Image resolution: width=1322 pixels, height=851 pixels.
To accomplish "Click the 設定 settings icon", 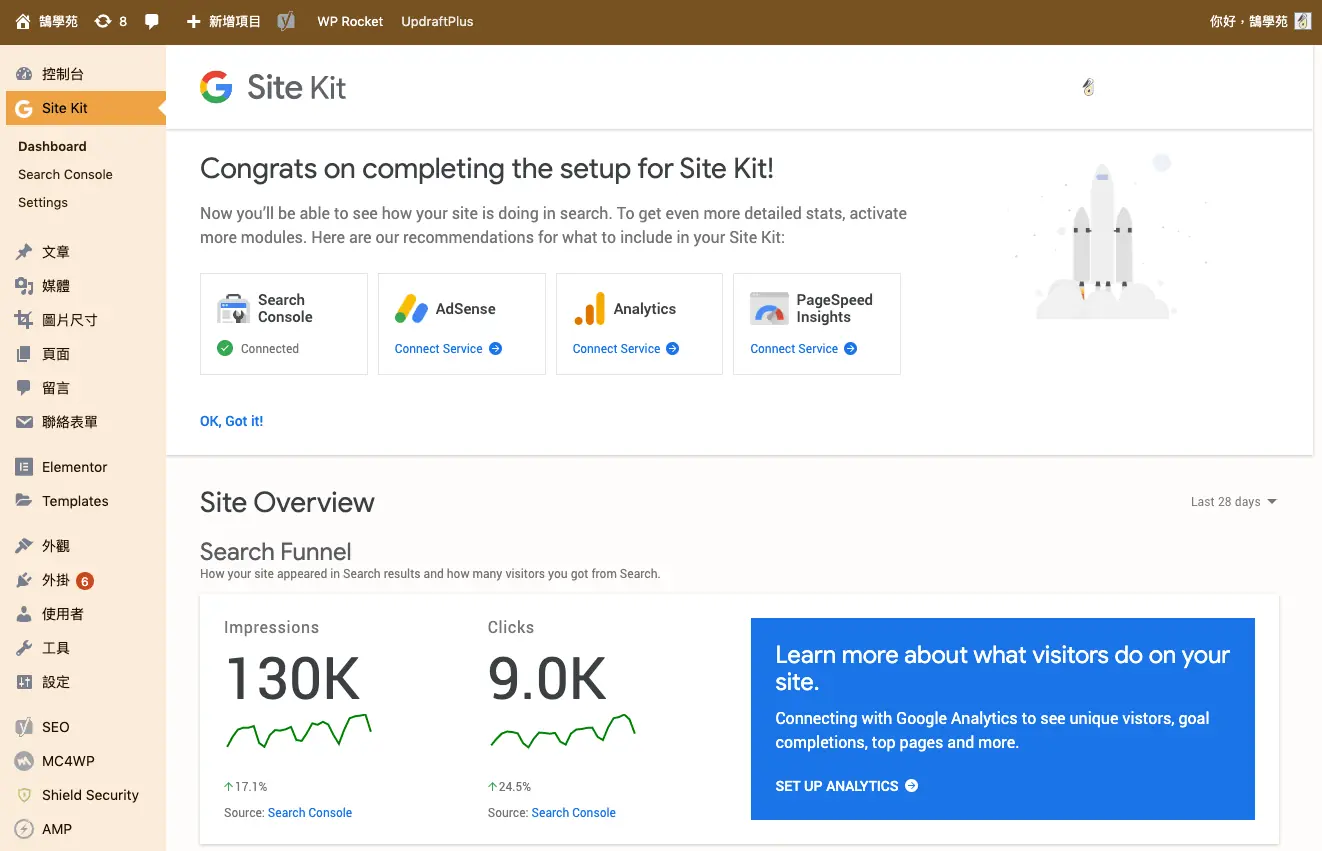I will coord(24,682).
